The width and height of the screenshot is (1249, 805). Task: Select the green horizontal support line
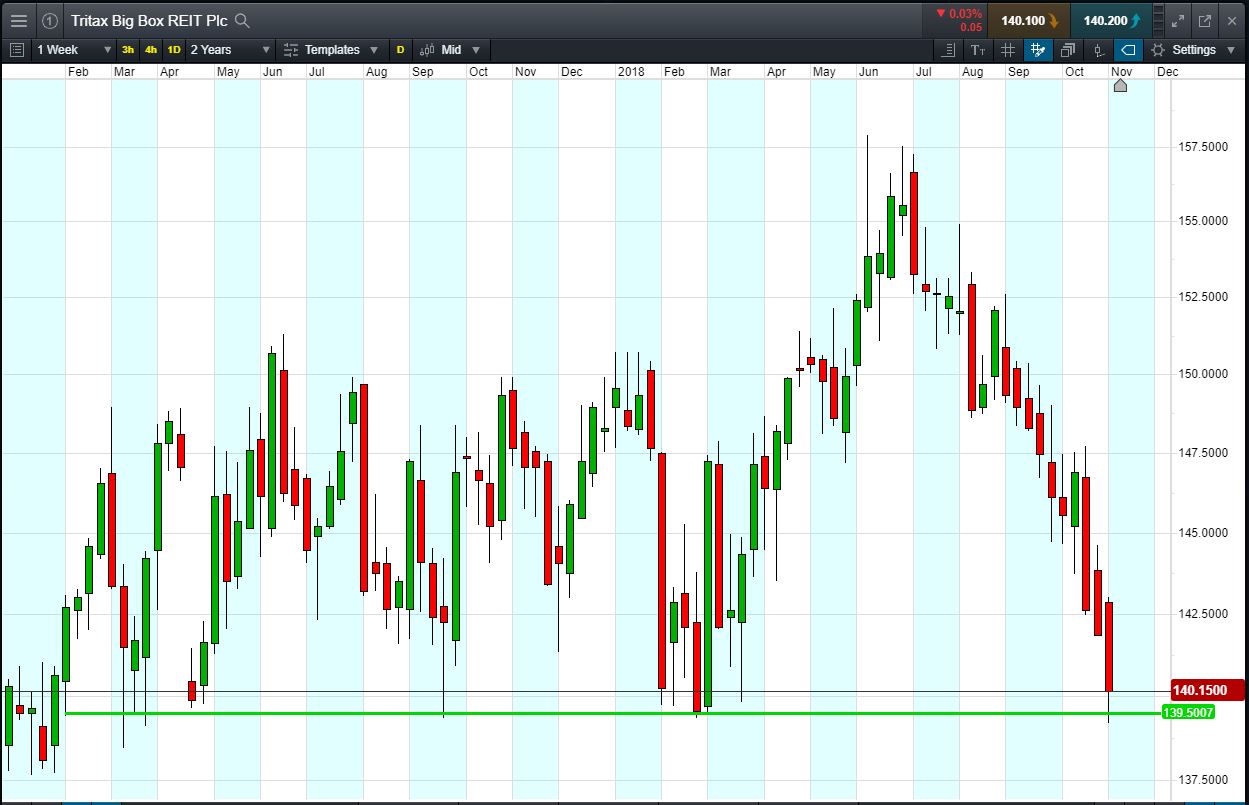[612, 713]
